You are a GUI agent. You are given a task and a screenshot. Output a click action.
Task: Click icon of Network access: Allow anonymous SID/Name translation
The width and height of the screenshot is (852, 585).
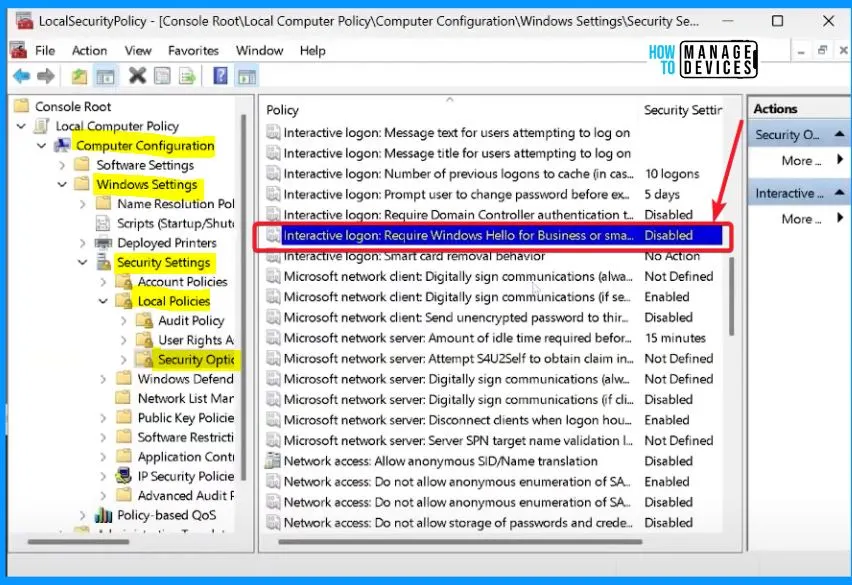[273, 461]
